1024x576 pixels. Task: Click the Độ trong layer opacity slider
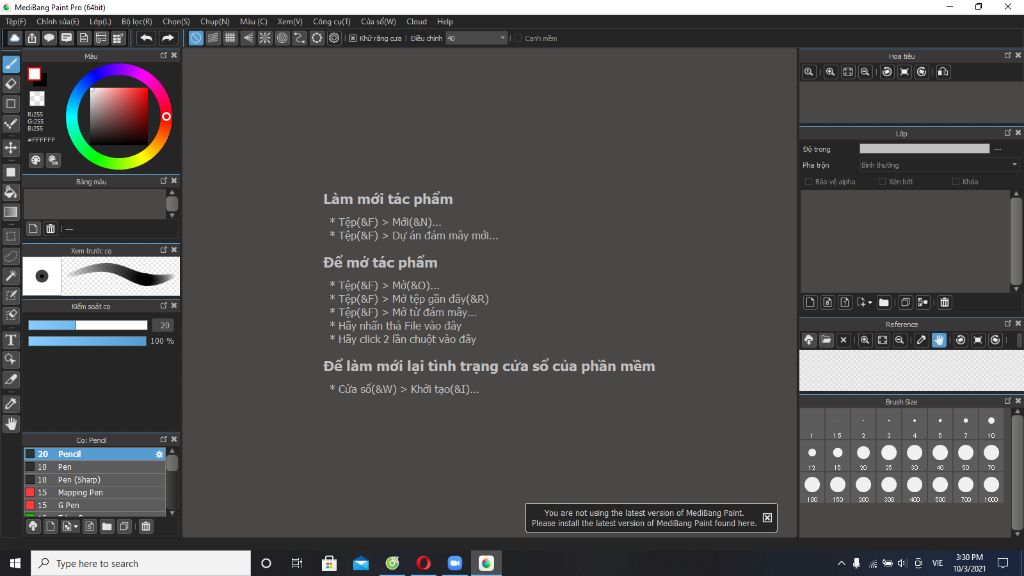(x=924, y=149)
